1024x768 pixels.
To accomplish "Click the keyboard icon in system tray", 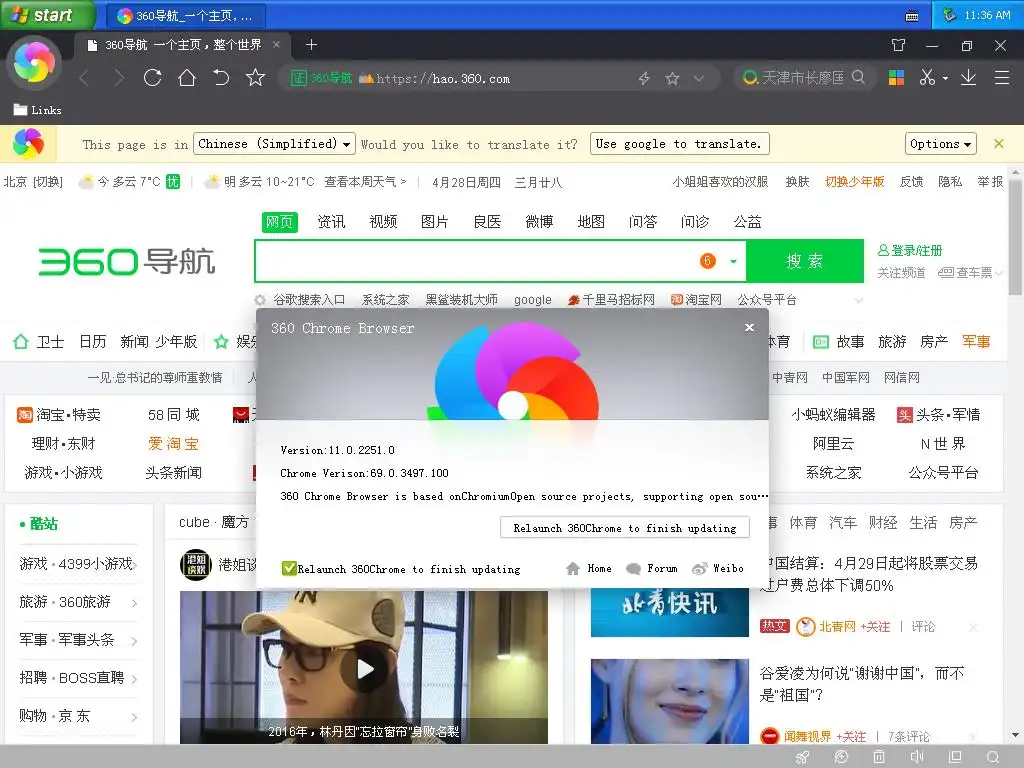I will point(912,16).
